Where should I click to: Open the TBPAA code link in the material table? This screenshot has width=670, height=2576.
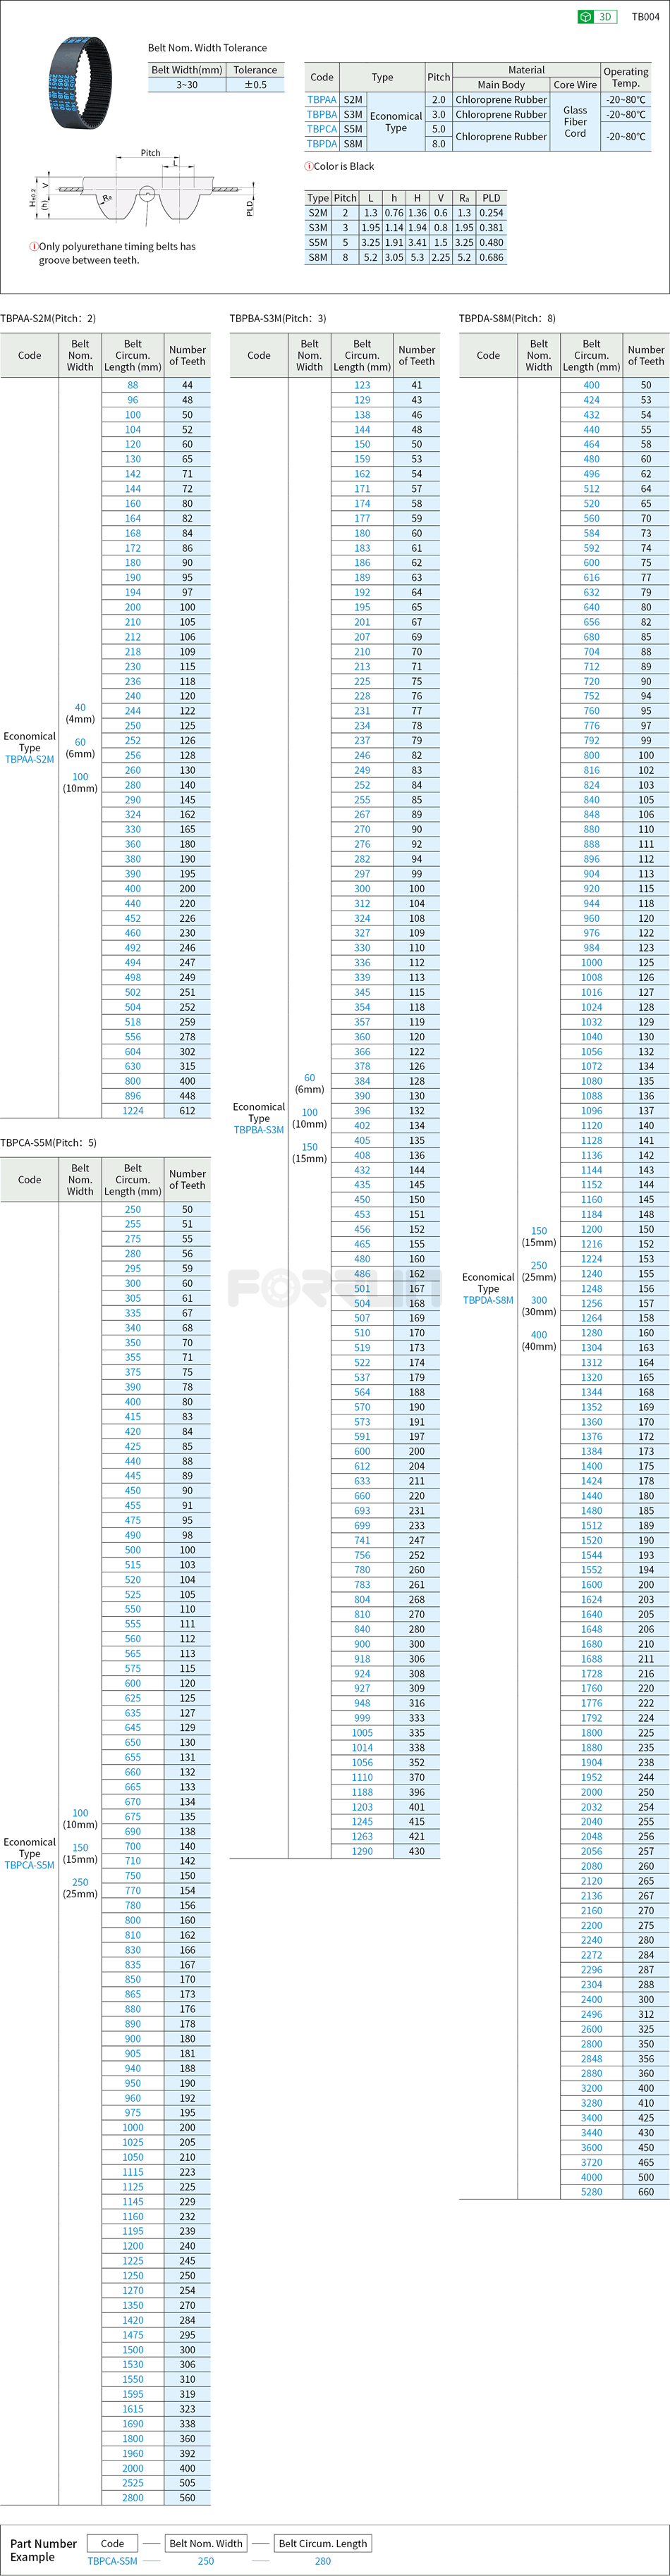click(x=322, y=100)
